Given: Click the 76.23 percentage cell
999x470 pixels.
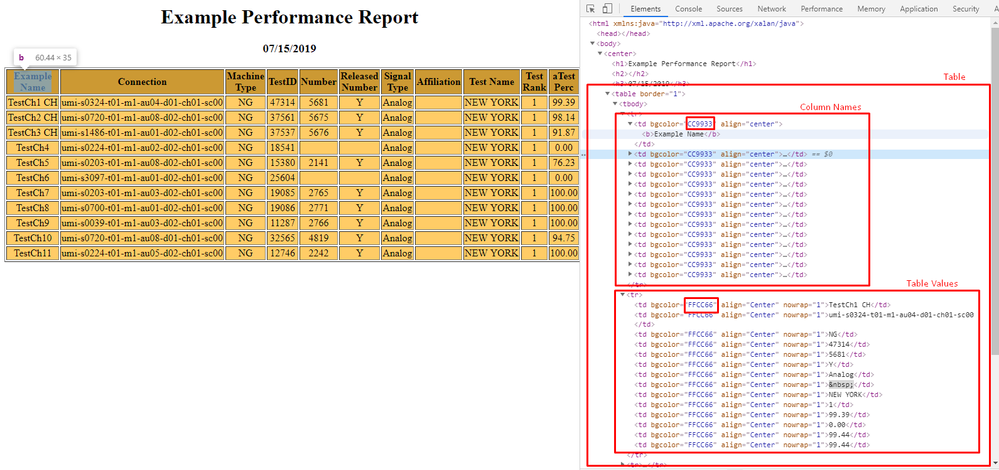Looking at the screenshot, I should pos(564,162).
